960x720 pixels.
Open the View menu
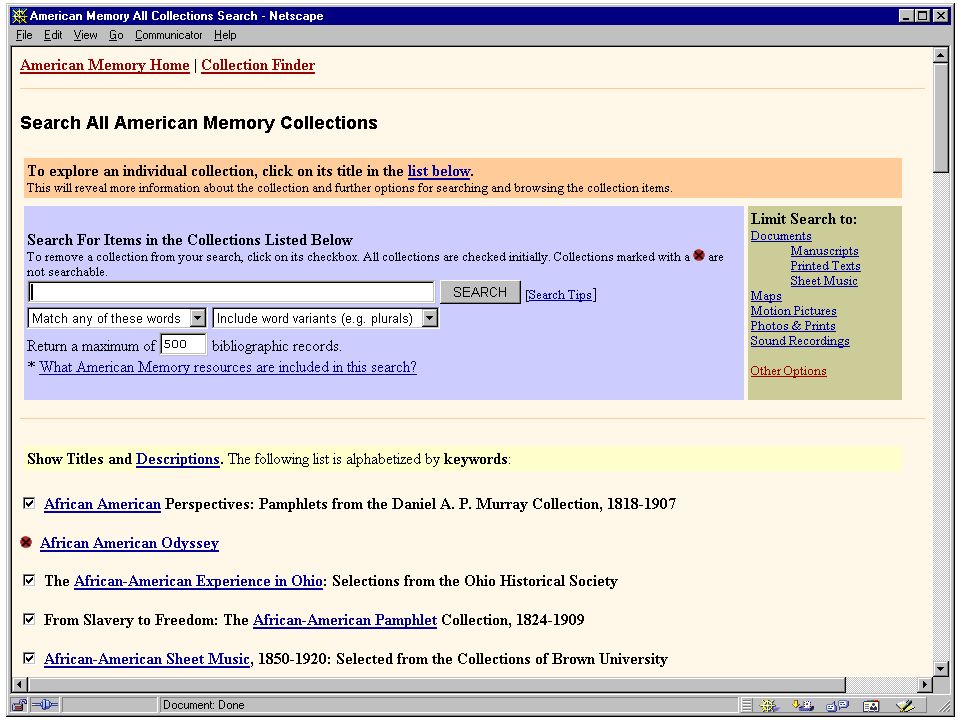85,35
